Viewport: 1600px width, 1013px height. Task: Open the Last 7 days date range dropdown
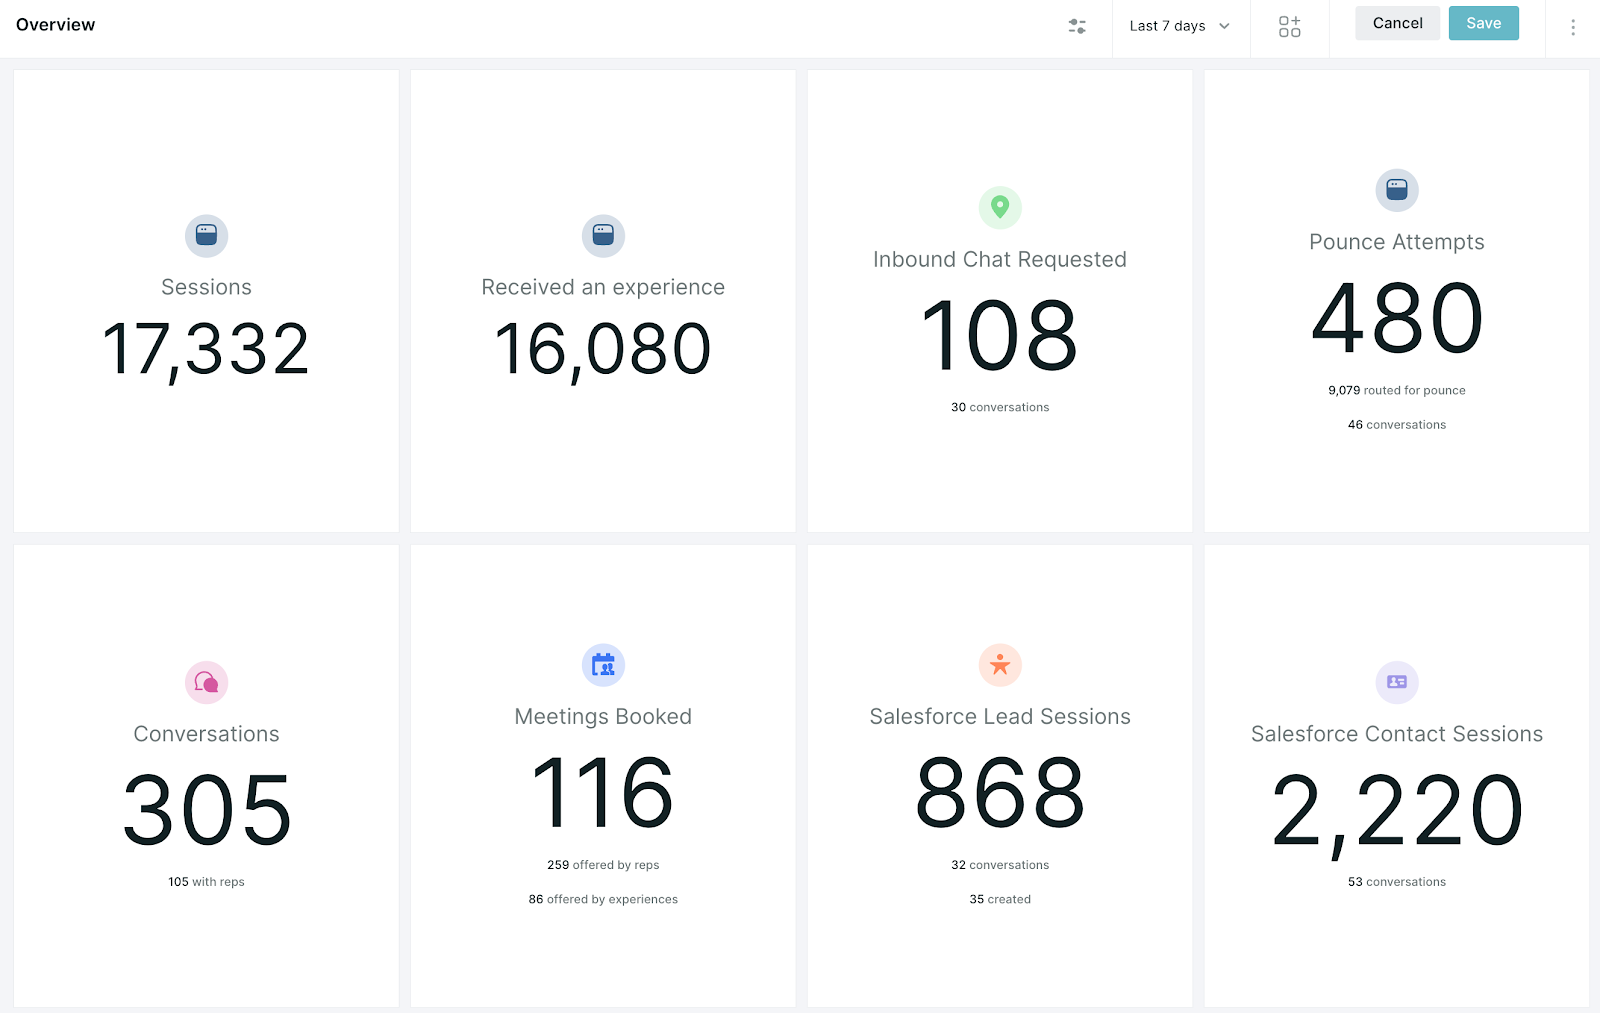[1180, 27]
